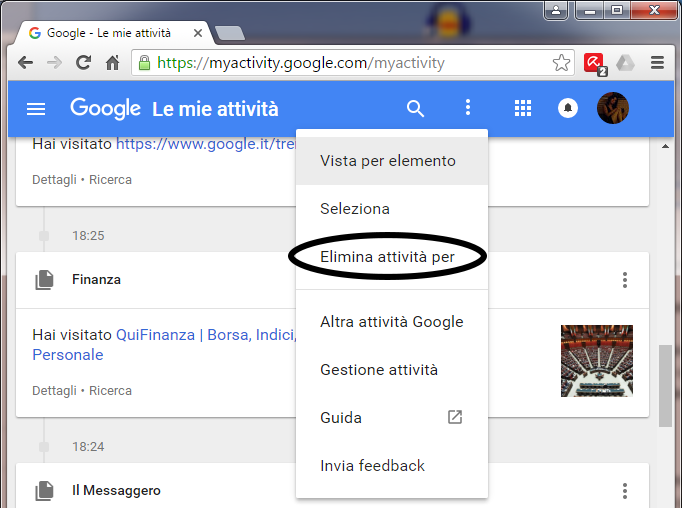Click the 18:24 timestamp

[88, 447]
